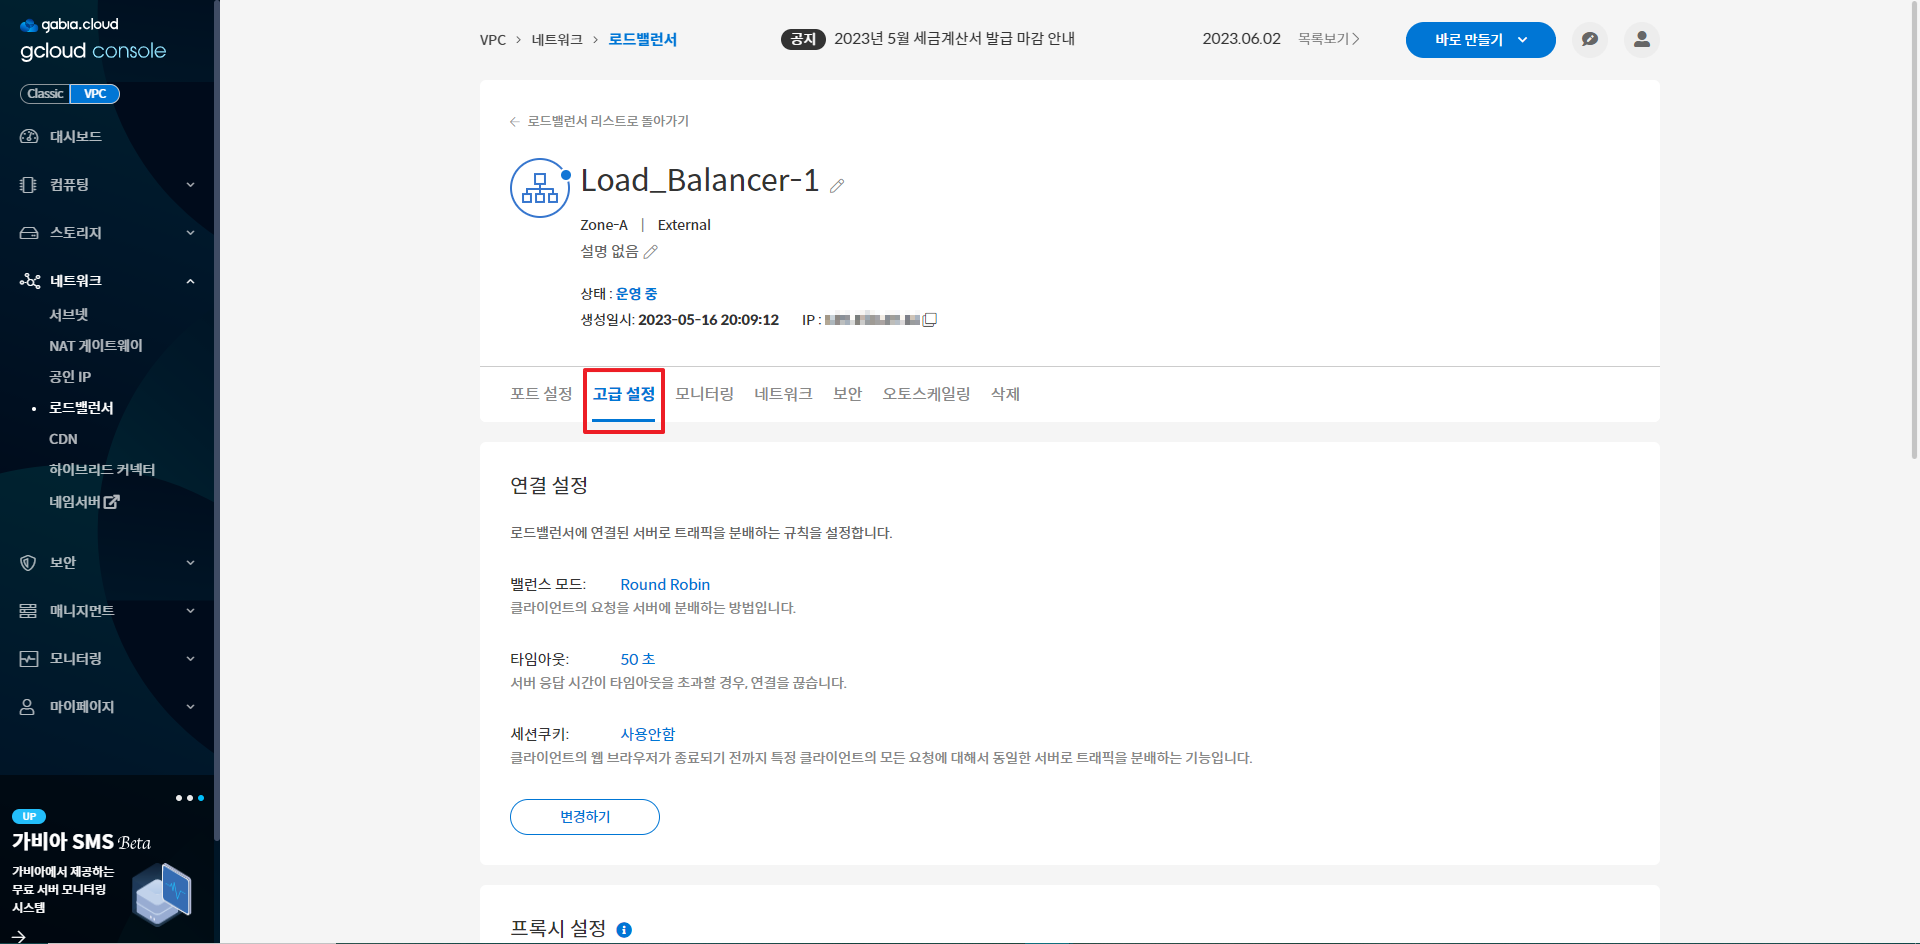Open the 가비아 SMS Beta banner
The height and width of the screenshot is (944, 1920).
coord(81,842)
